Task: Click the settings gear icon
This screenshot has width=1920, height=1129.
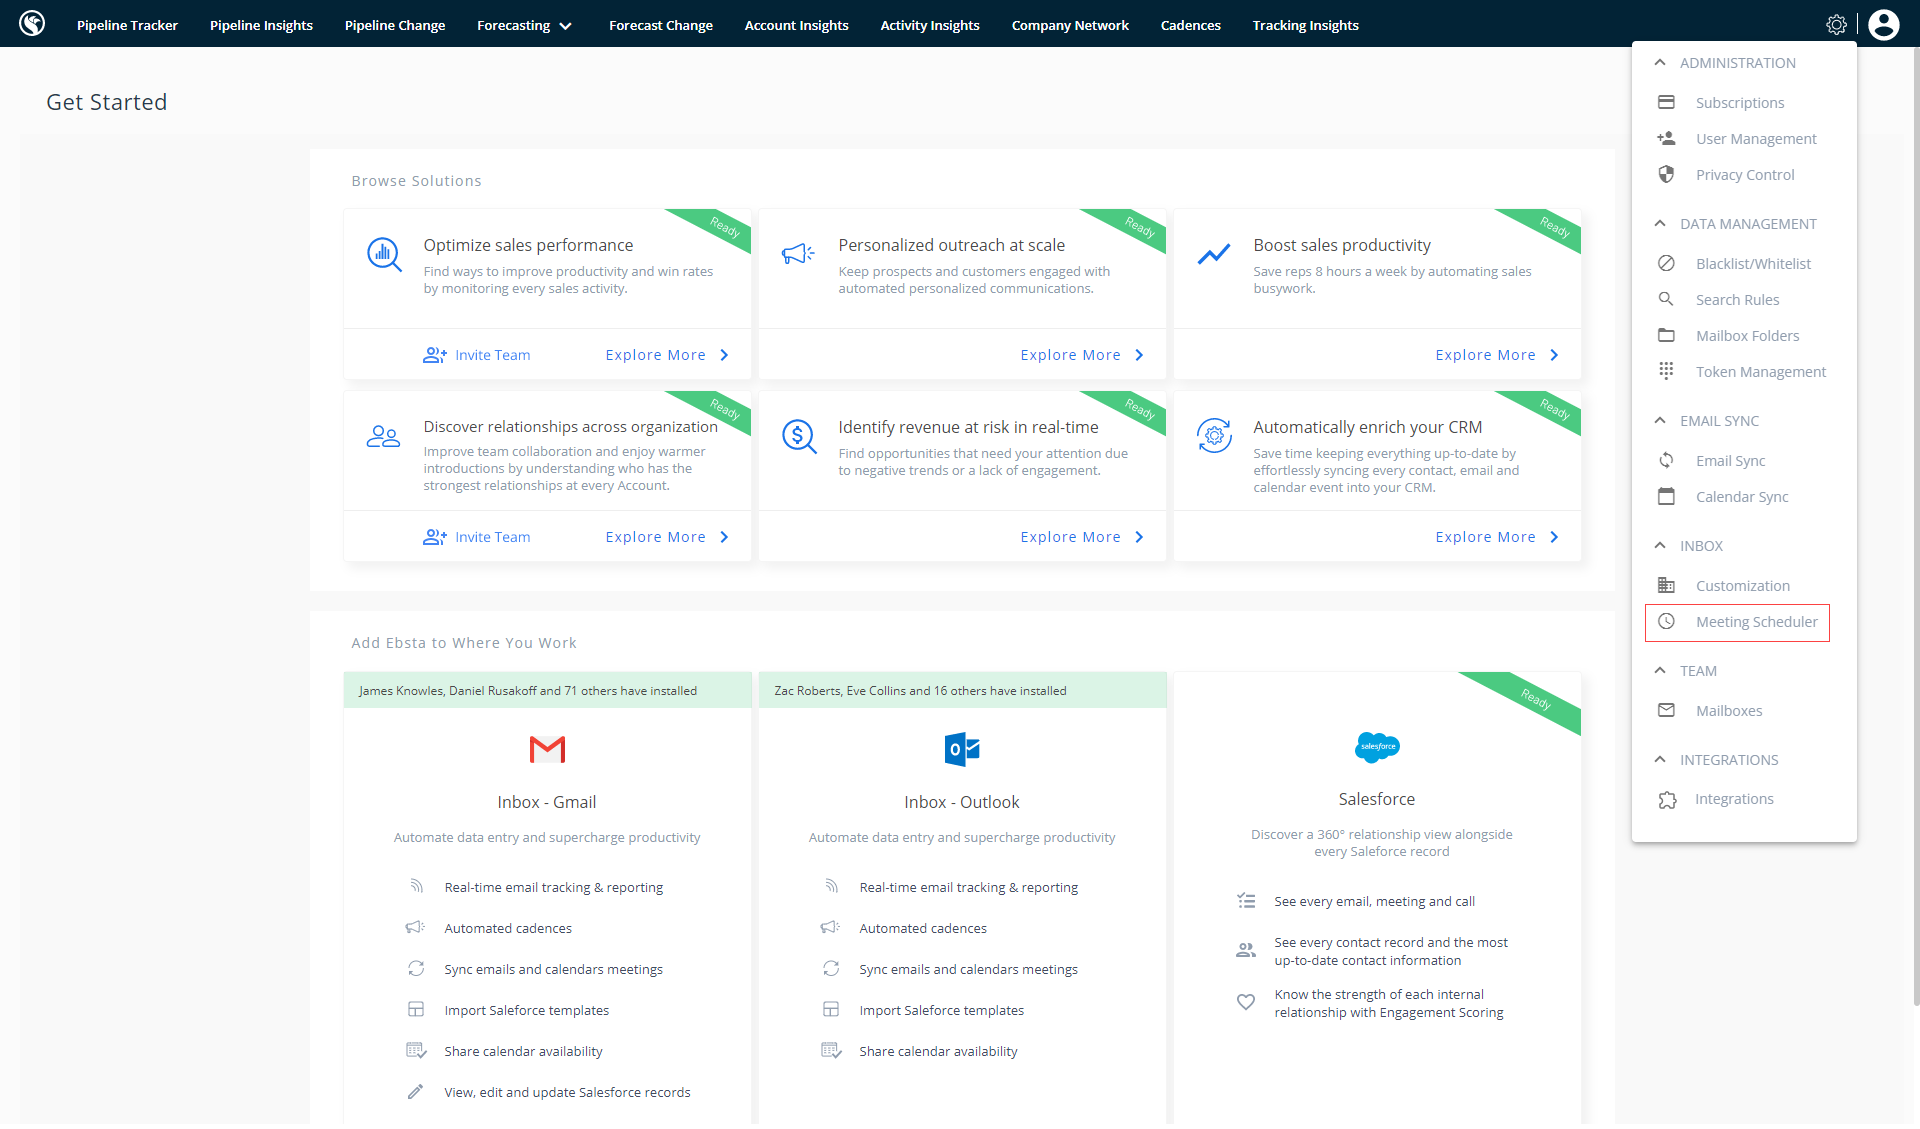Action: (x=1836, y=25)
